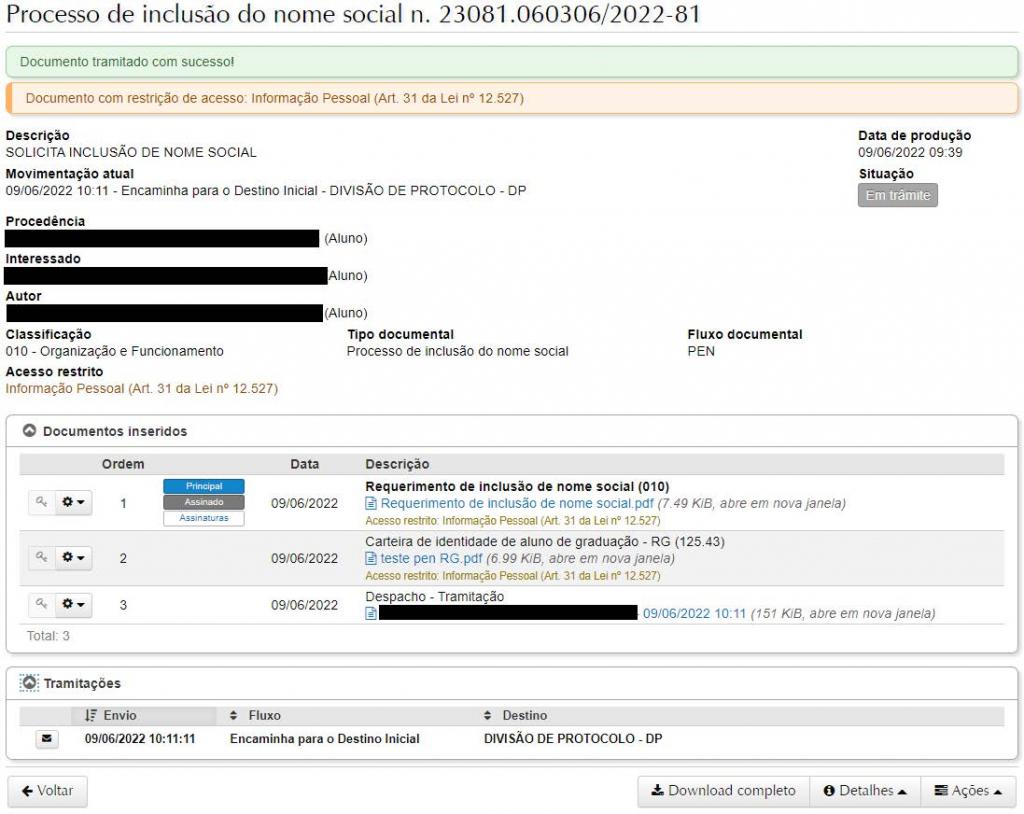
Task: Click the envelope icon in Tramitações row
Action: [47, 739]
